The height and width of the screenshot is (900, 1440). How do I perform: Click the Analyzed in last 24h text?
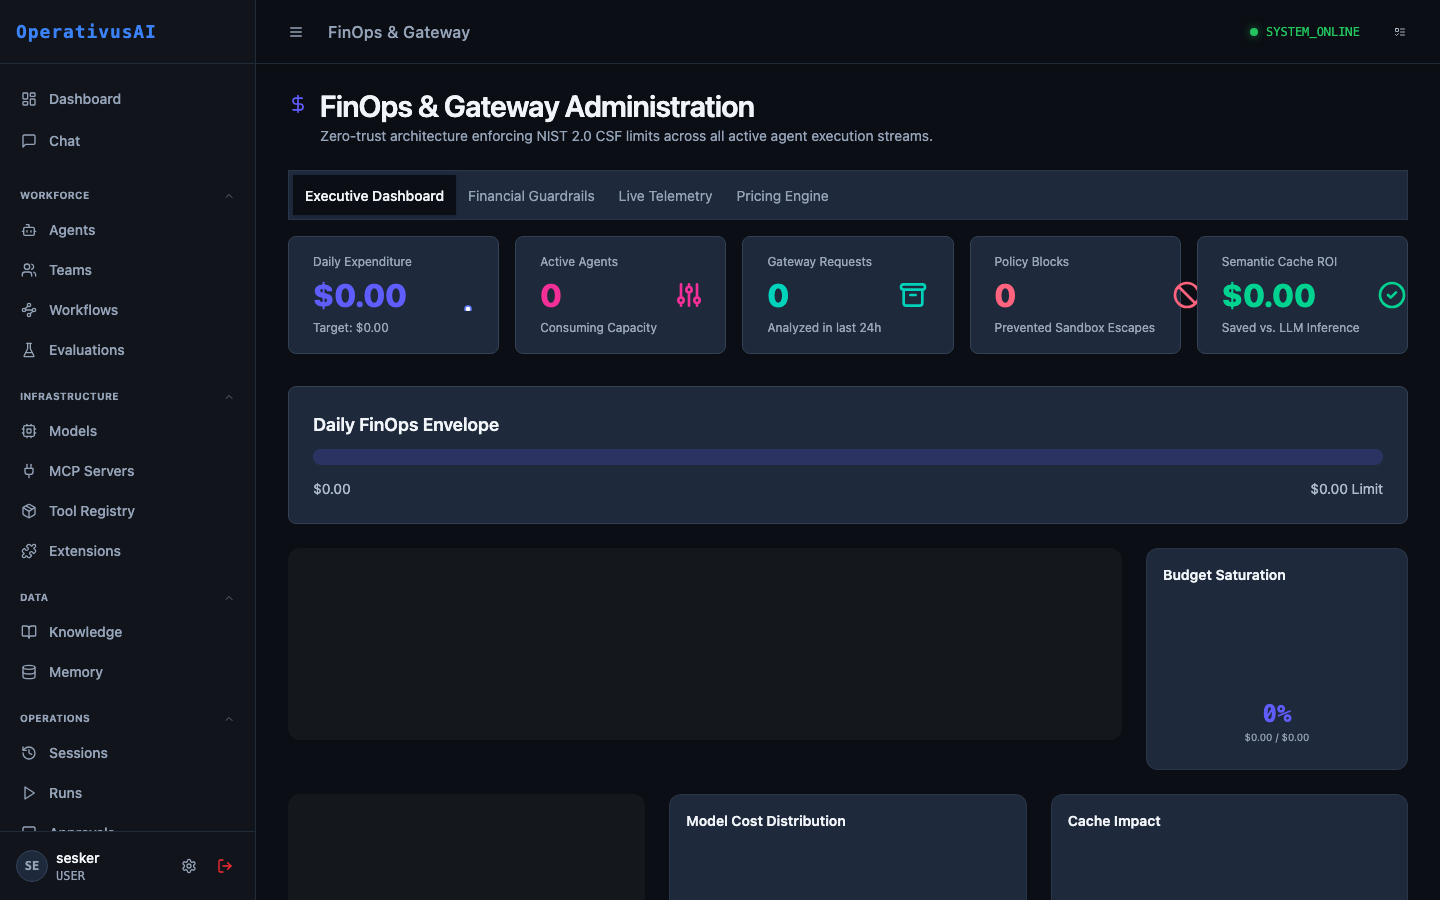pos(824,328)
